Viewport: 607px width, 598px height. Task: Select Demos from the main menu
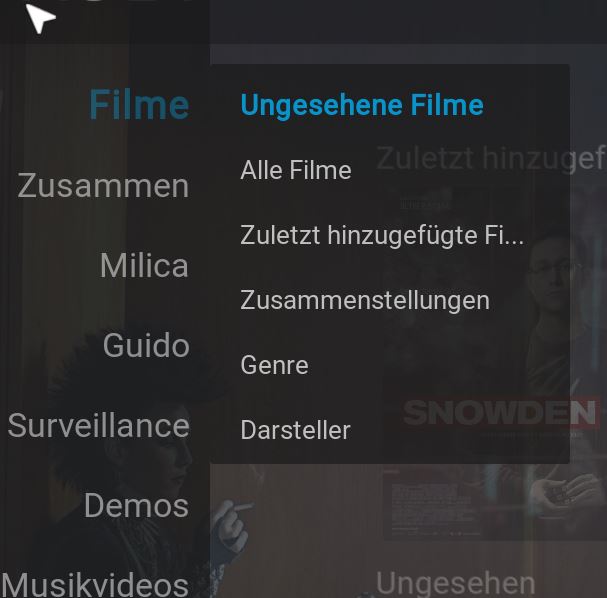coord(136,505)
